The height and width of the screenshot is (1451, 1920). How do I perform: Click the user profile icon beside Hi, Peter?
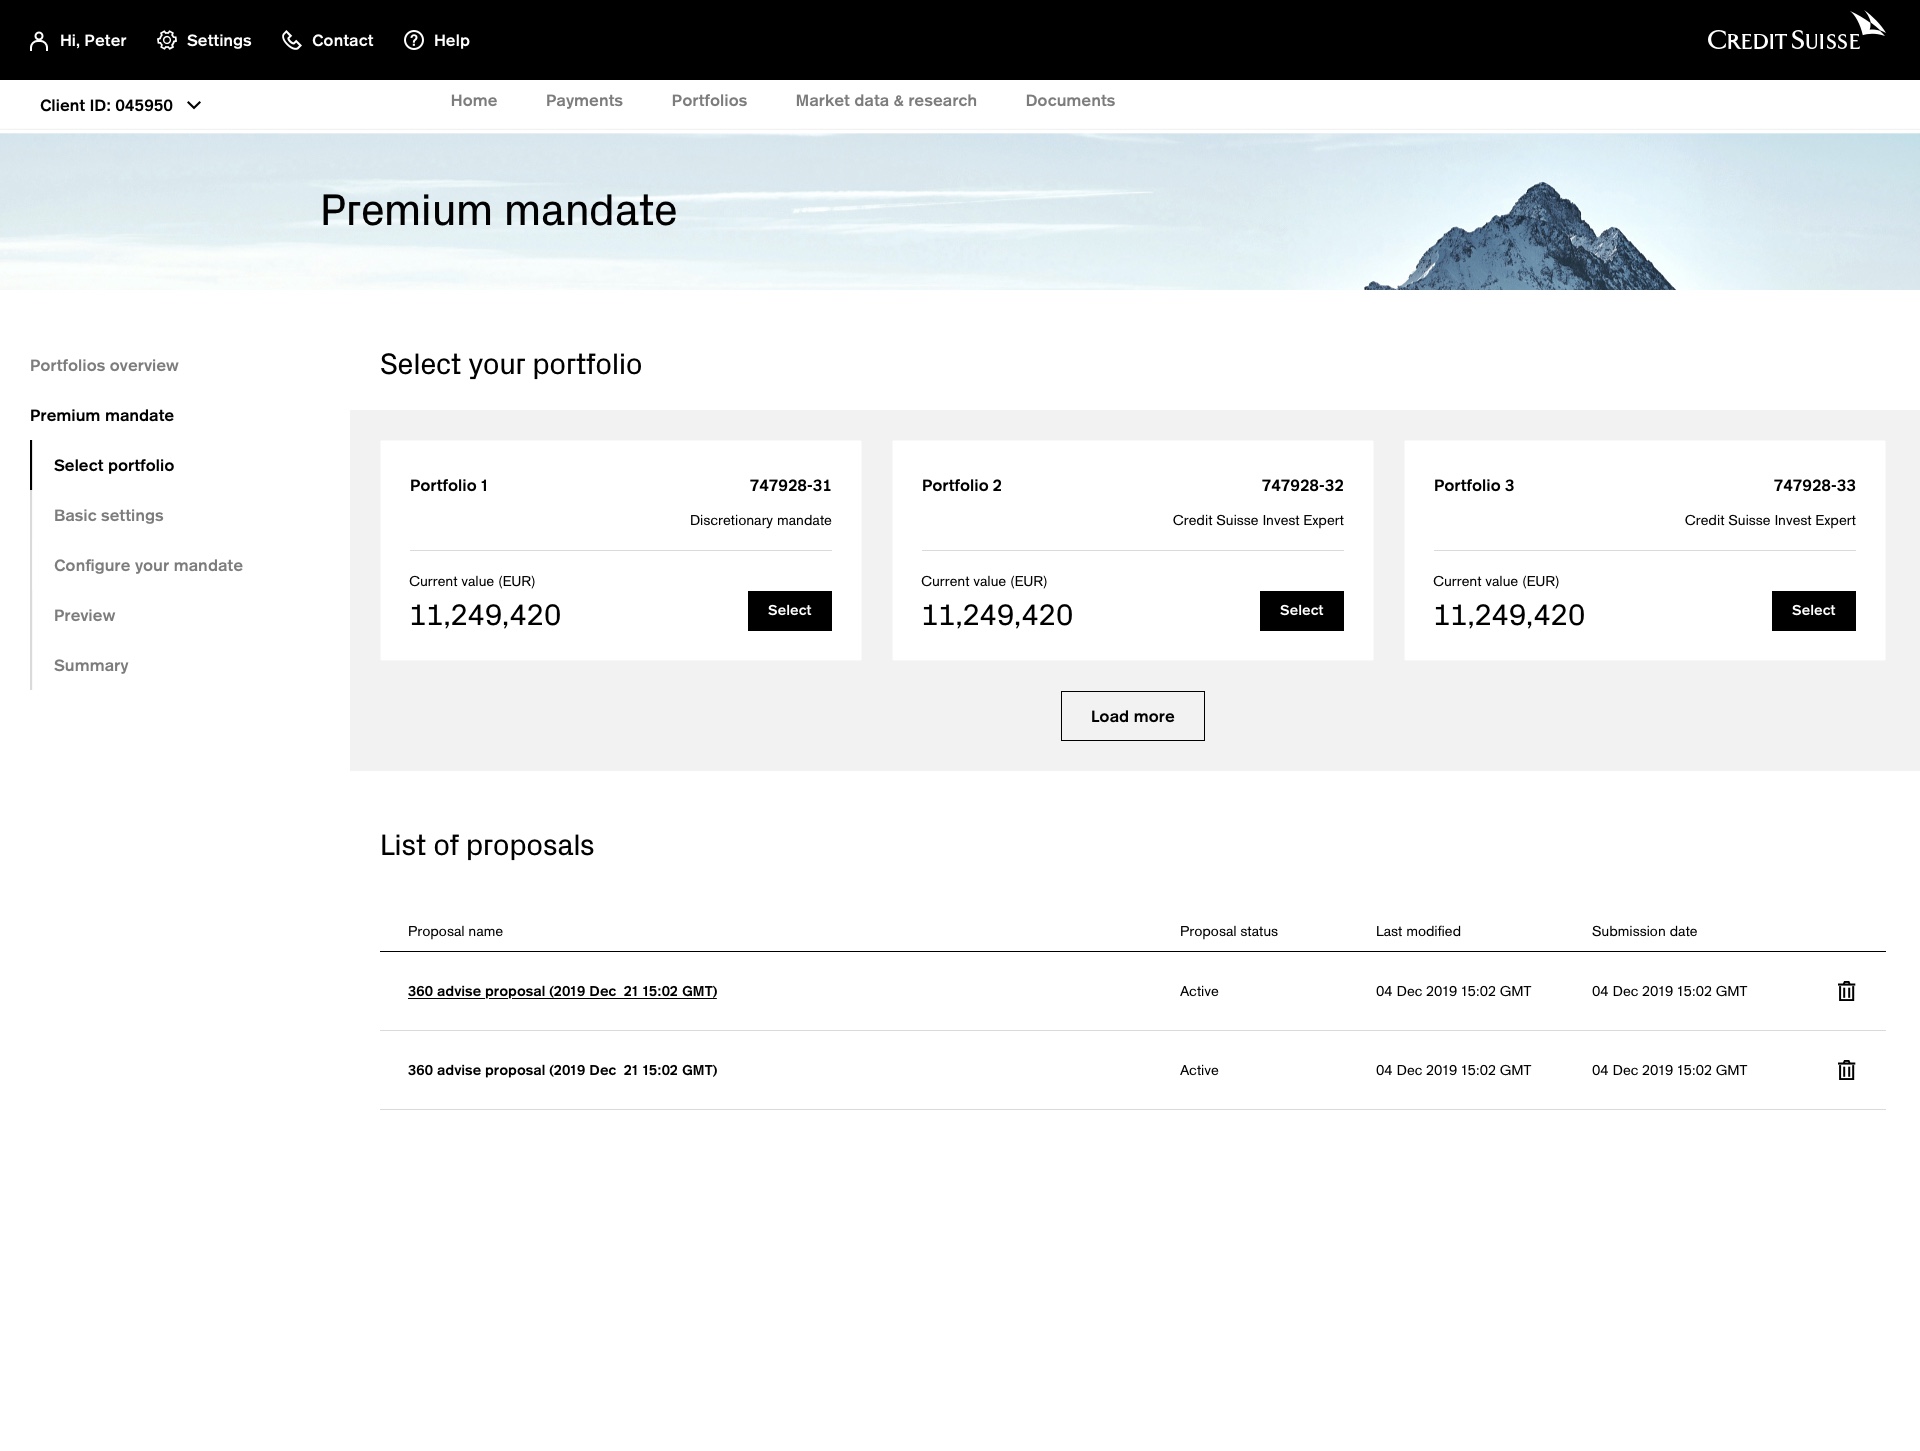pyautogui.click(x=39, y=41)
